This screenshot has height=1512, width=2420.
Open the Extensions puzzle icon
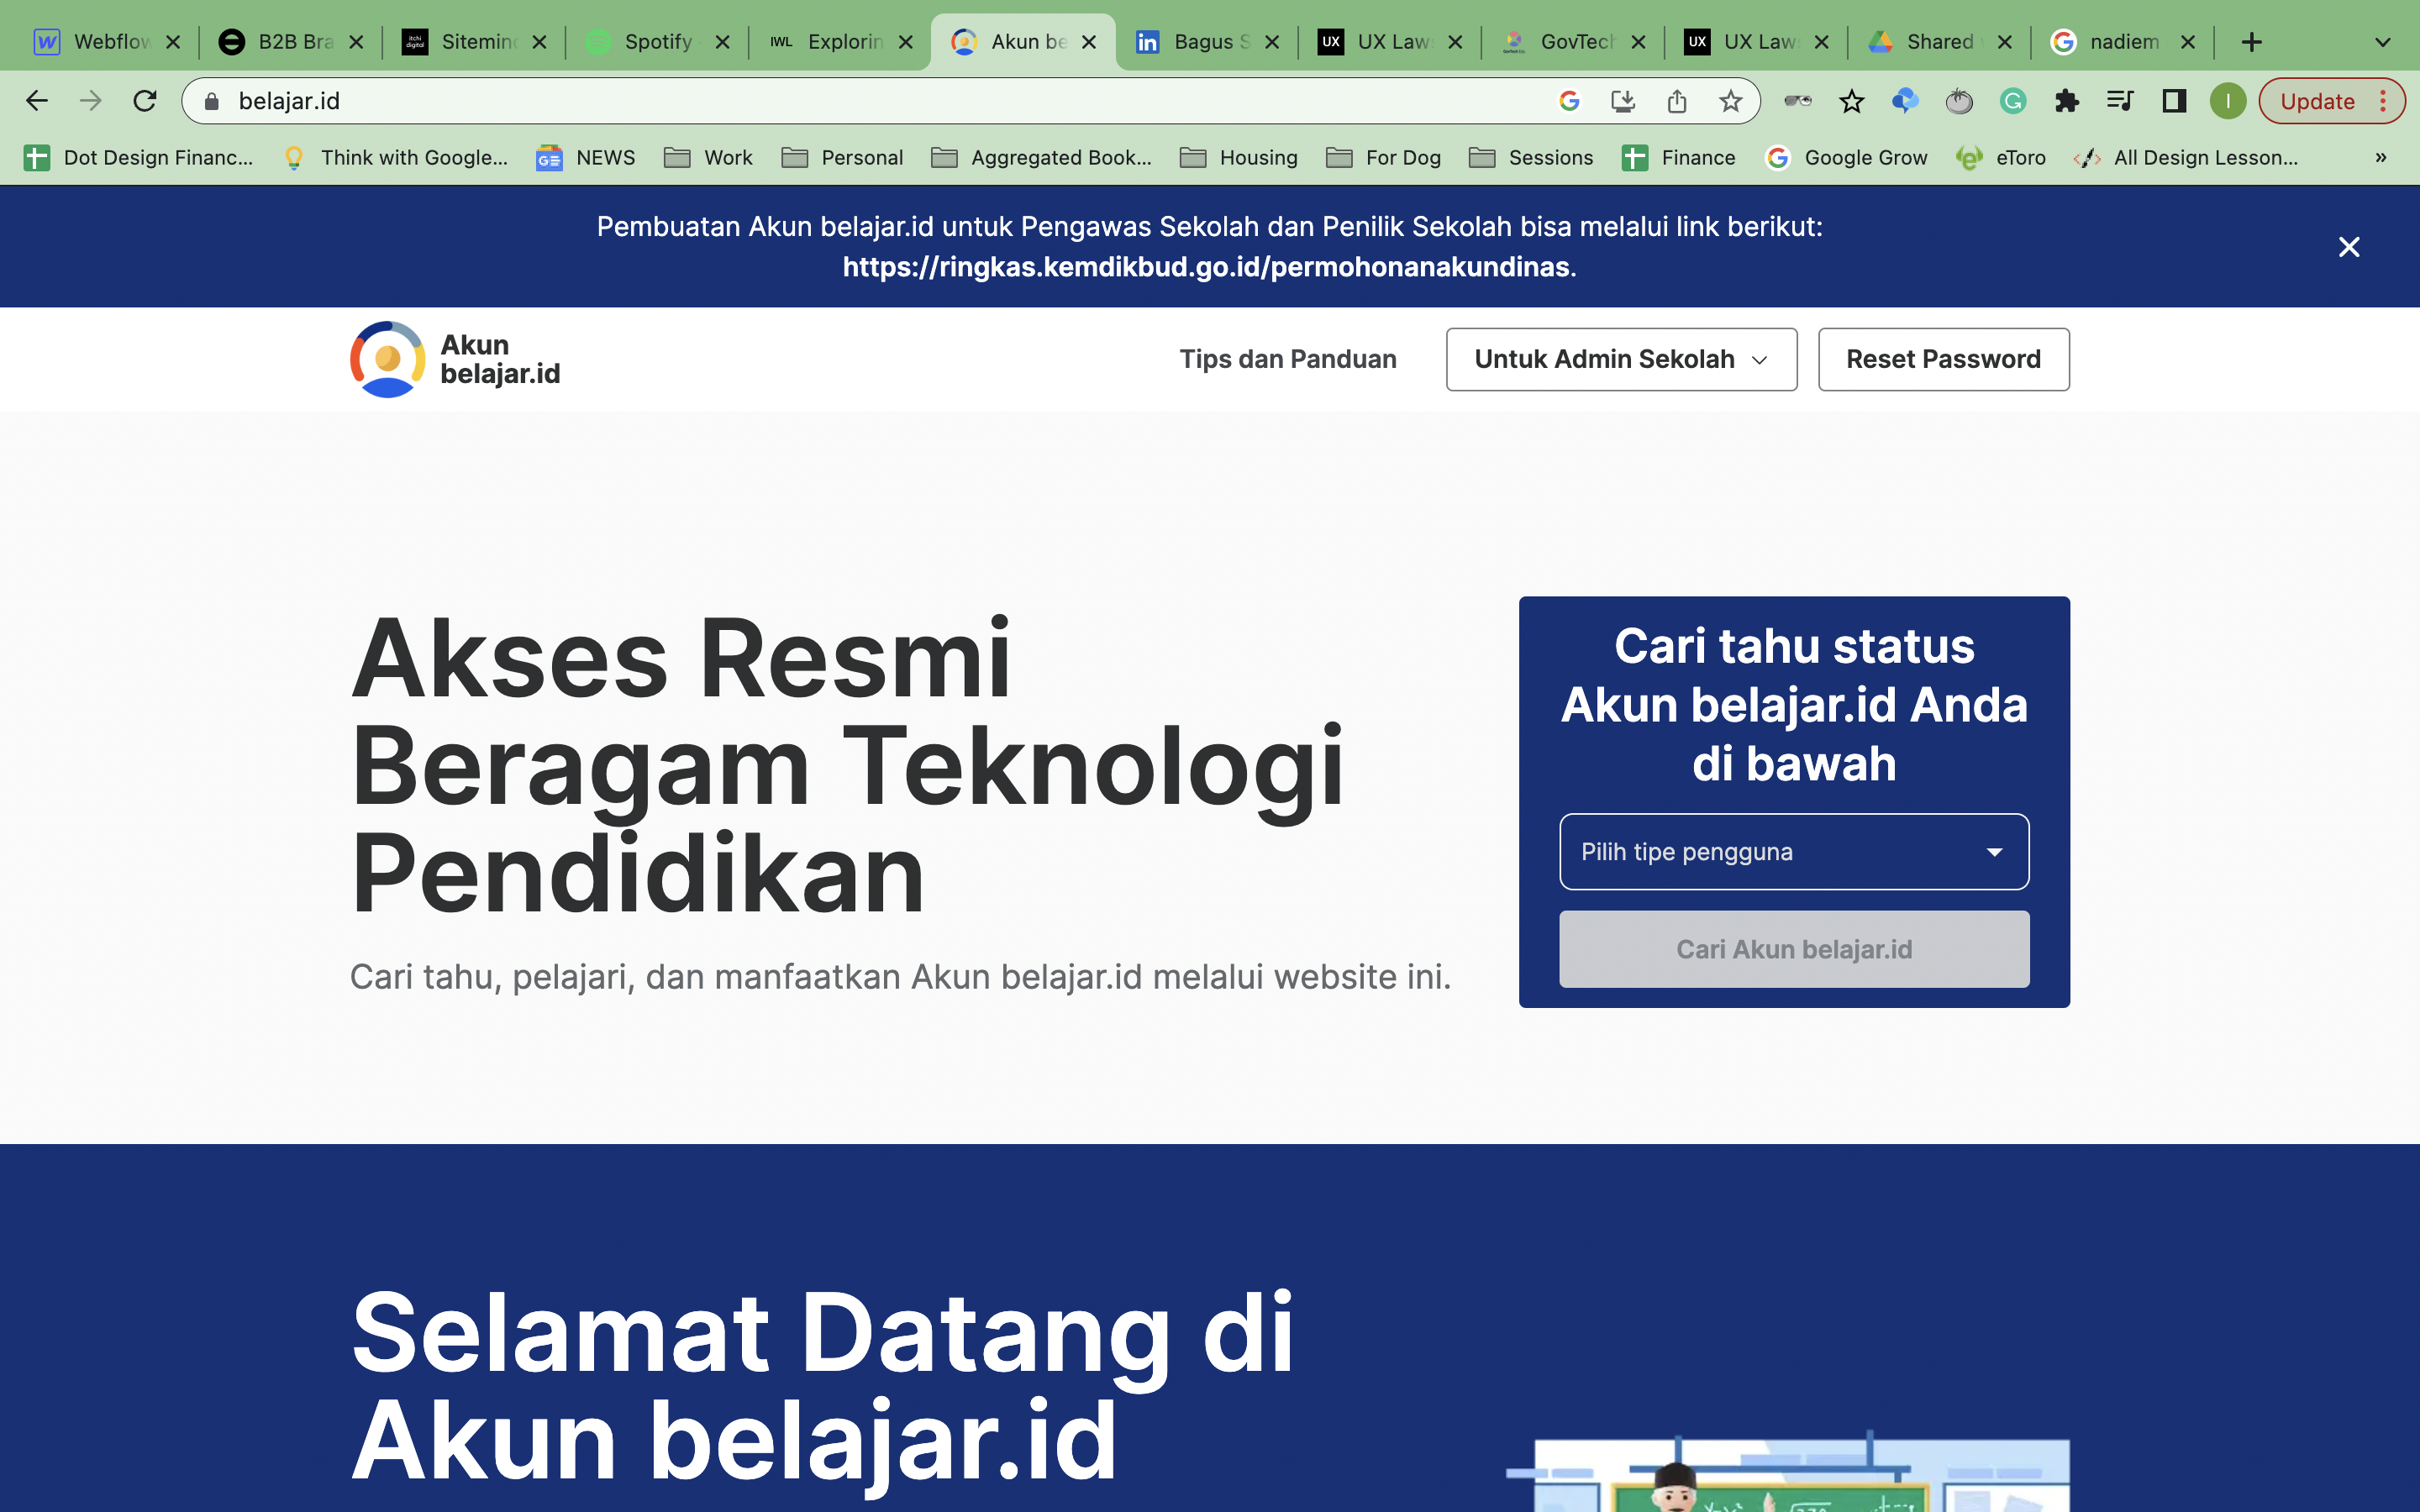click(x=2066, y=101)
